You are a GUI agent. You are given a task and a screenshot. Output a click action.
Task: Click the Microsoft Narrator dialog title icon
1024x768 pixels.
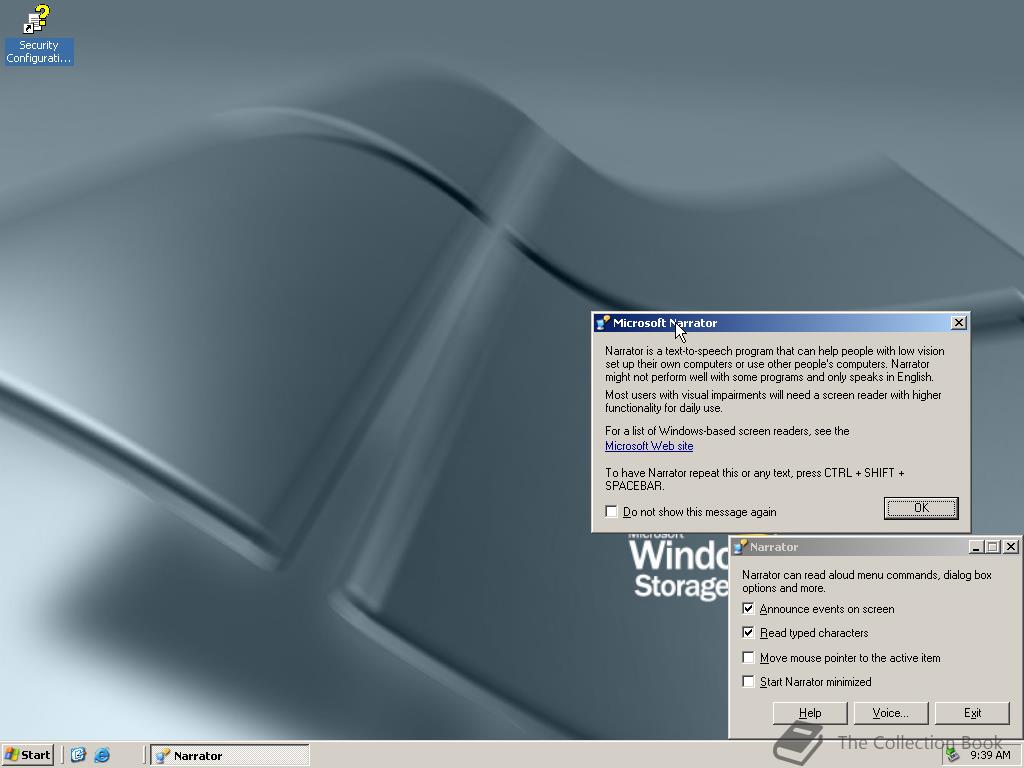[603, 323]
